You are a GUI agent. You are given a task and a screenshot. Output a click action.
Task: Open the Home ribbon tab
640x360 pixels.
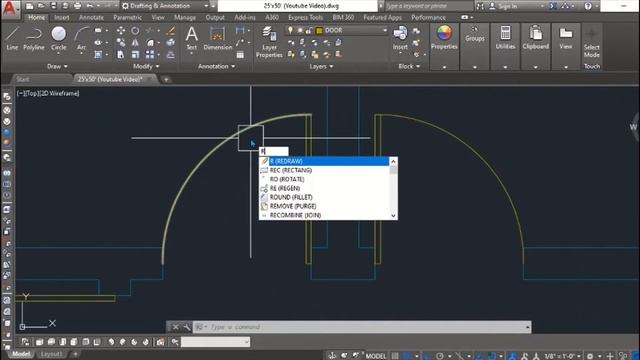pyautogui.click(x=36, y=18)
